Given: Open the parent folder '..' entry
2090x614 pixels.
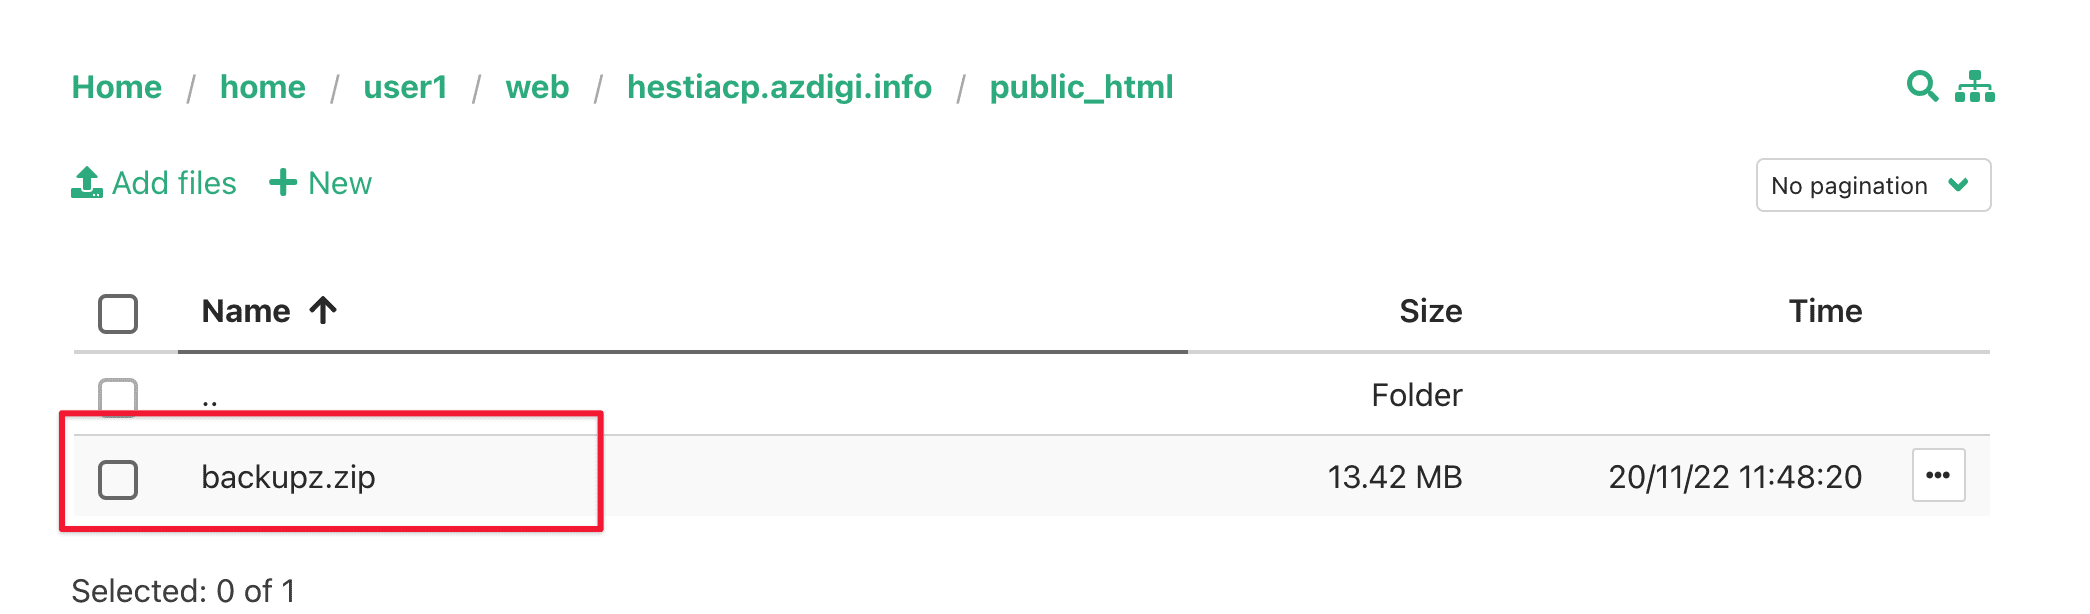Looking at the screenshot, I should (x=210, y=399).
